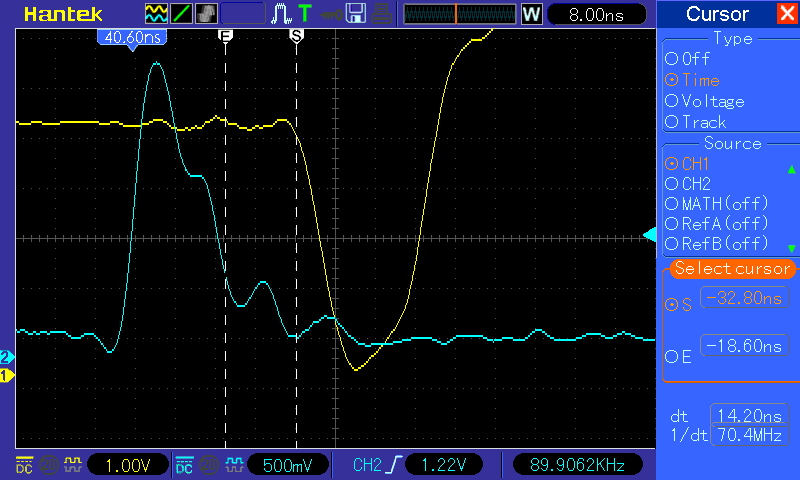Click CH1 DC coupling icon
Image resolution: width=800 pixels, height=480 pixels.
click(24, 465)
